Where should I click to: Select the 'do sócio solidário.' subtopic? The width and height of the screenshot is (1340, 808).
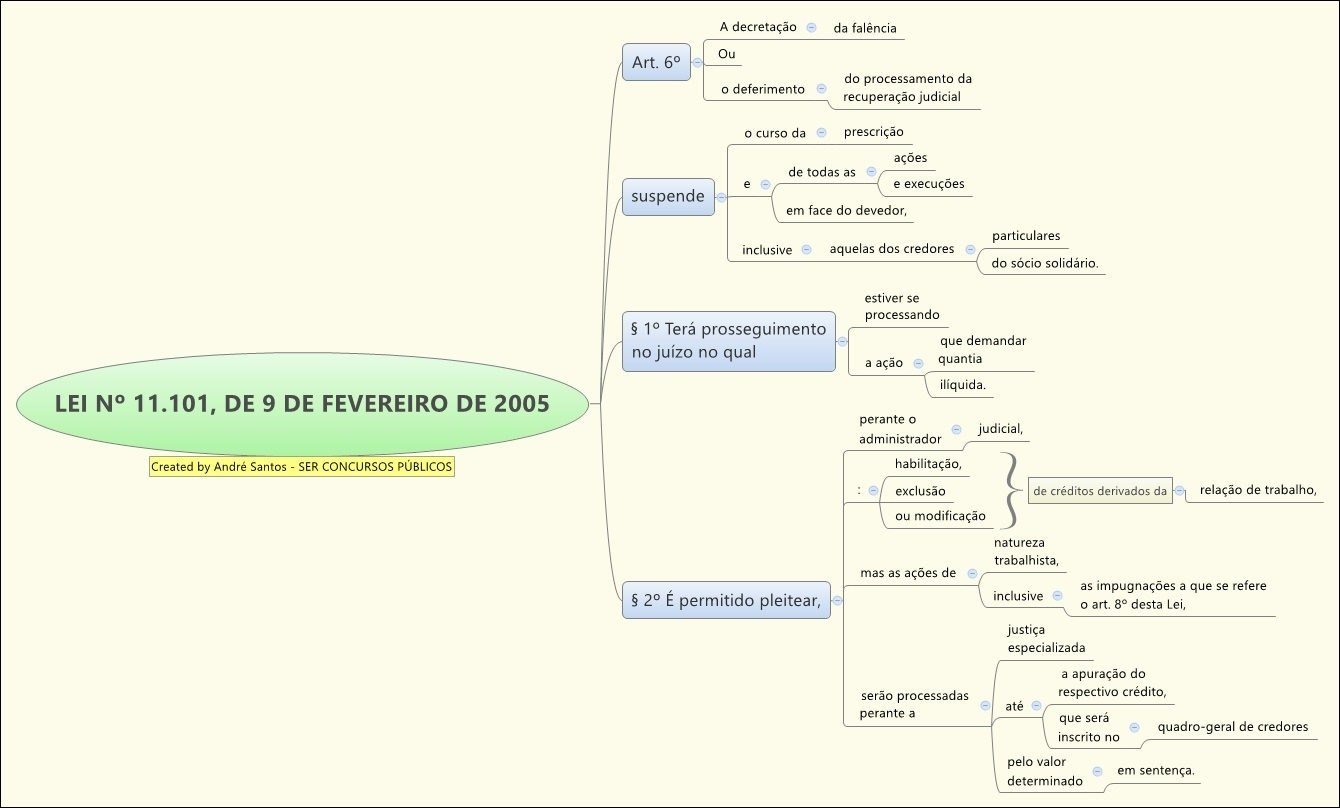click(x=1044, y=263)
